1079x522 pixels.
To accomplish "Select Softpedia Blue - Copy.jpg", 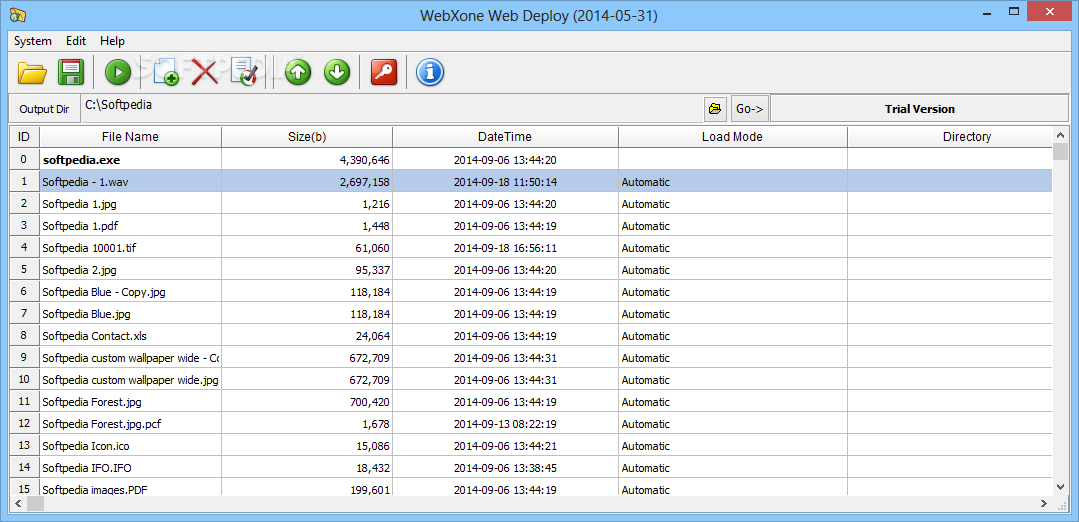I will pyautogui.click(x=104, y=292).
